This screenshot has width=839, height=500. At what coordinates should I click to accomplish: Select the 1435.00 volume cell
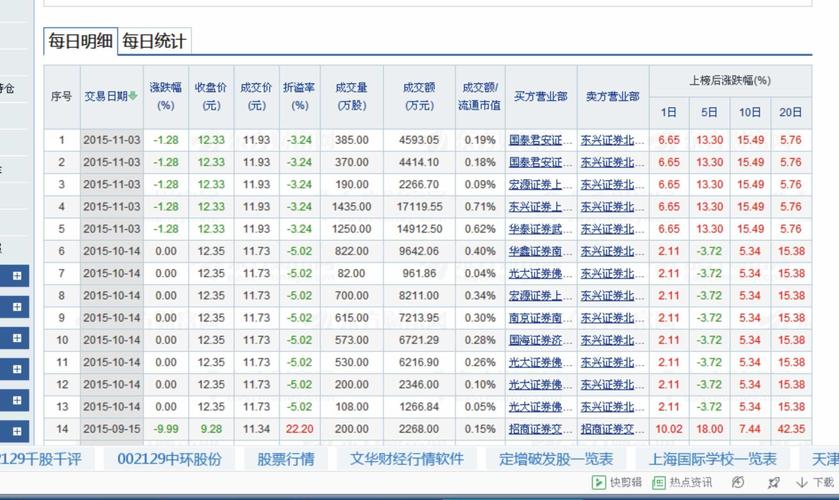tap(352, 207)
